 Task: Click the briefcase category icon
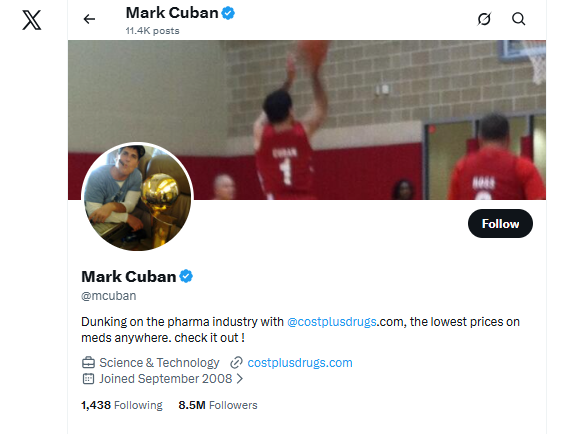coord(88,362)
